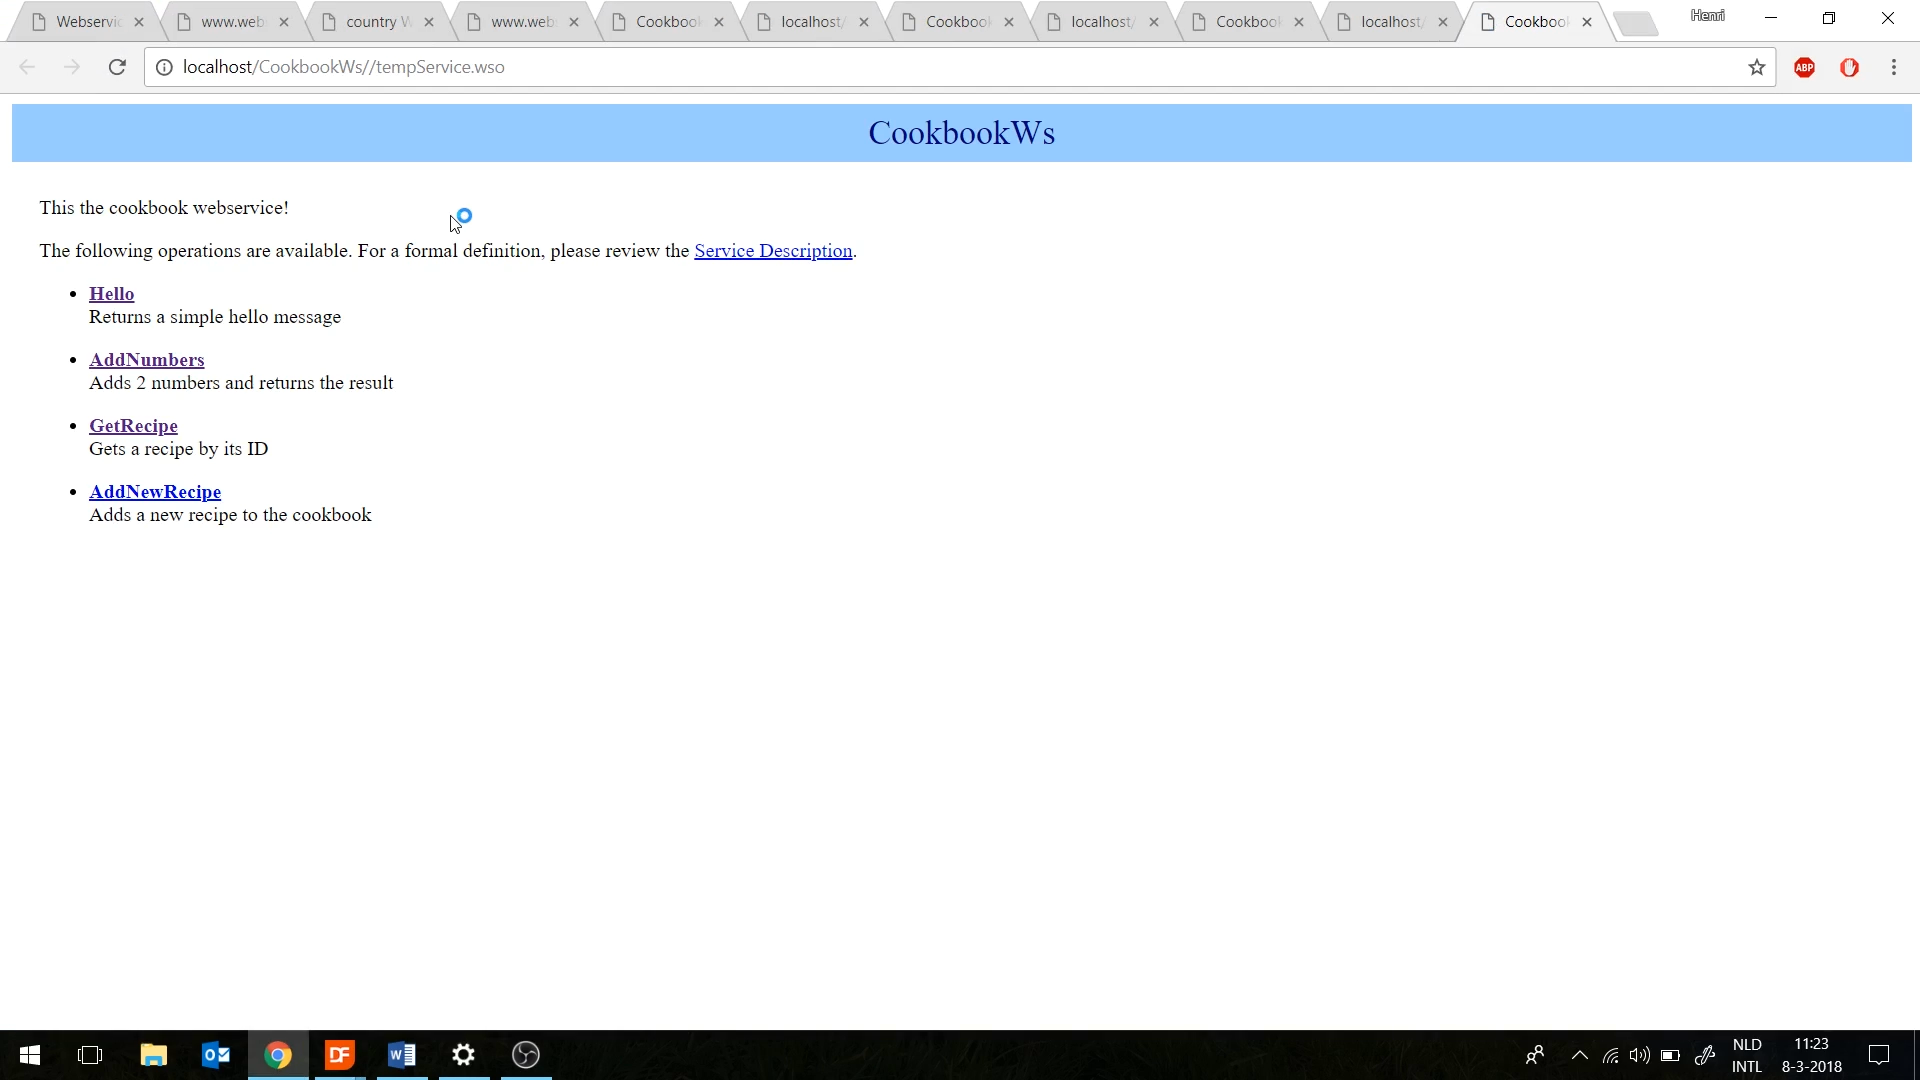Image resolution: width=1920 pixels, height=1080 pixels.
Task: Click the red Opera-style extension icon
Action: [x=1849, y=67]
